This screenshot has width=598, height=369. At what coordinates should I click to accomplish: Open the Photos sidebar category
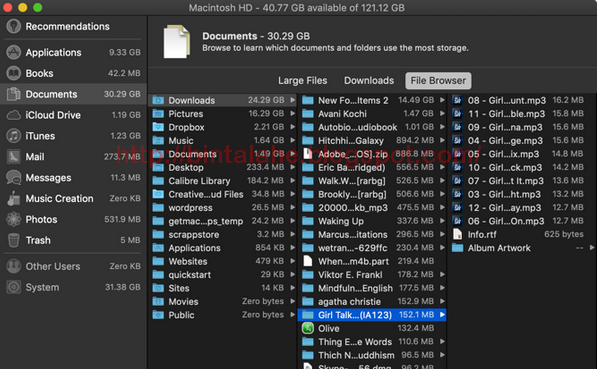point(73,219)
